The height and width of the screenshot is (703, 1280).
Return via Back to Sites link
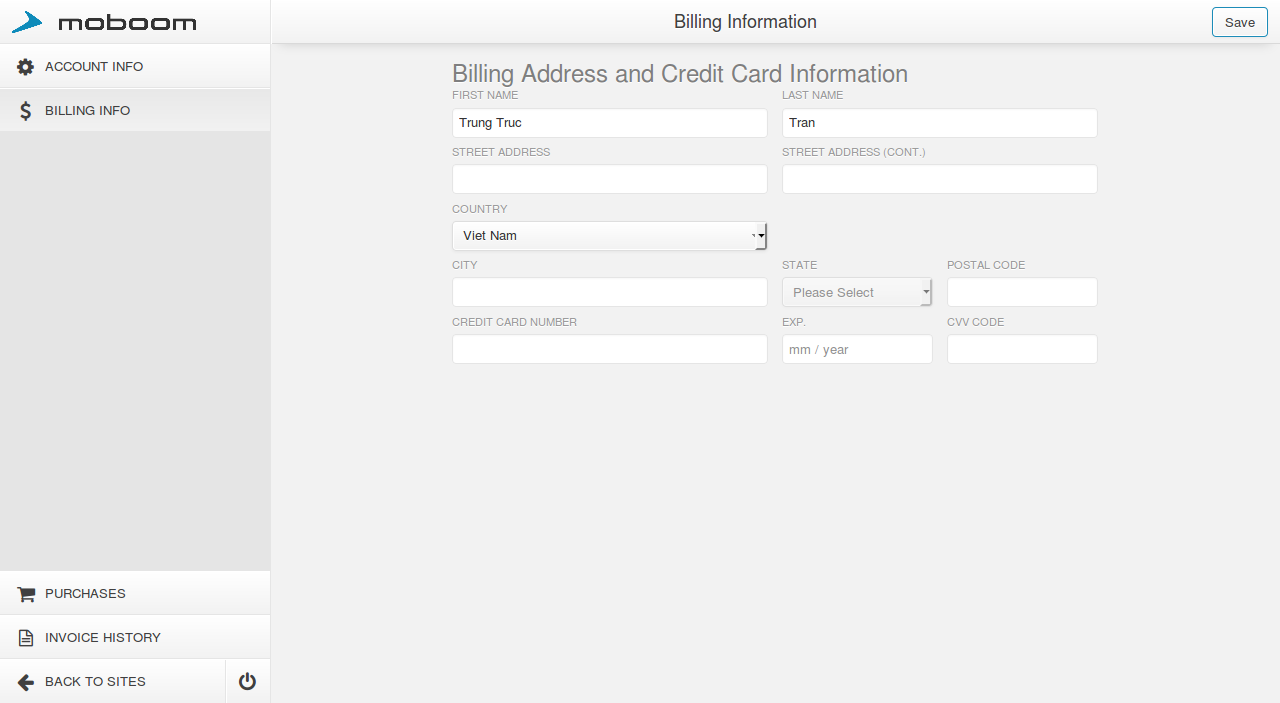click(x=95, y=682)
